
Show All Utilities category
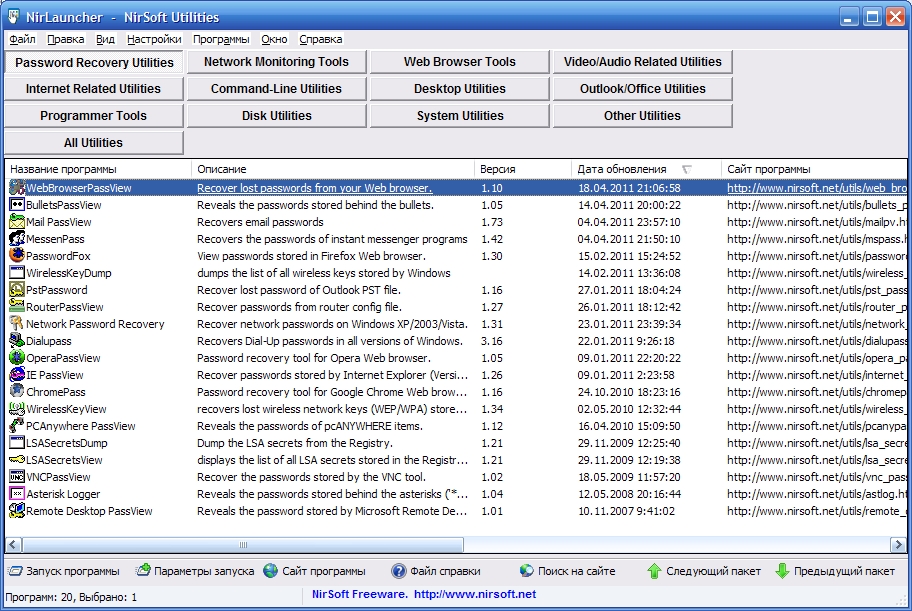pyautogui.click(x=93, y=143)
